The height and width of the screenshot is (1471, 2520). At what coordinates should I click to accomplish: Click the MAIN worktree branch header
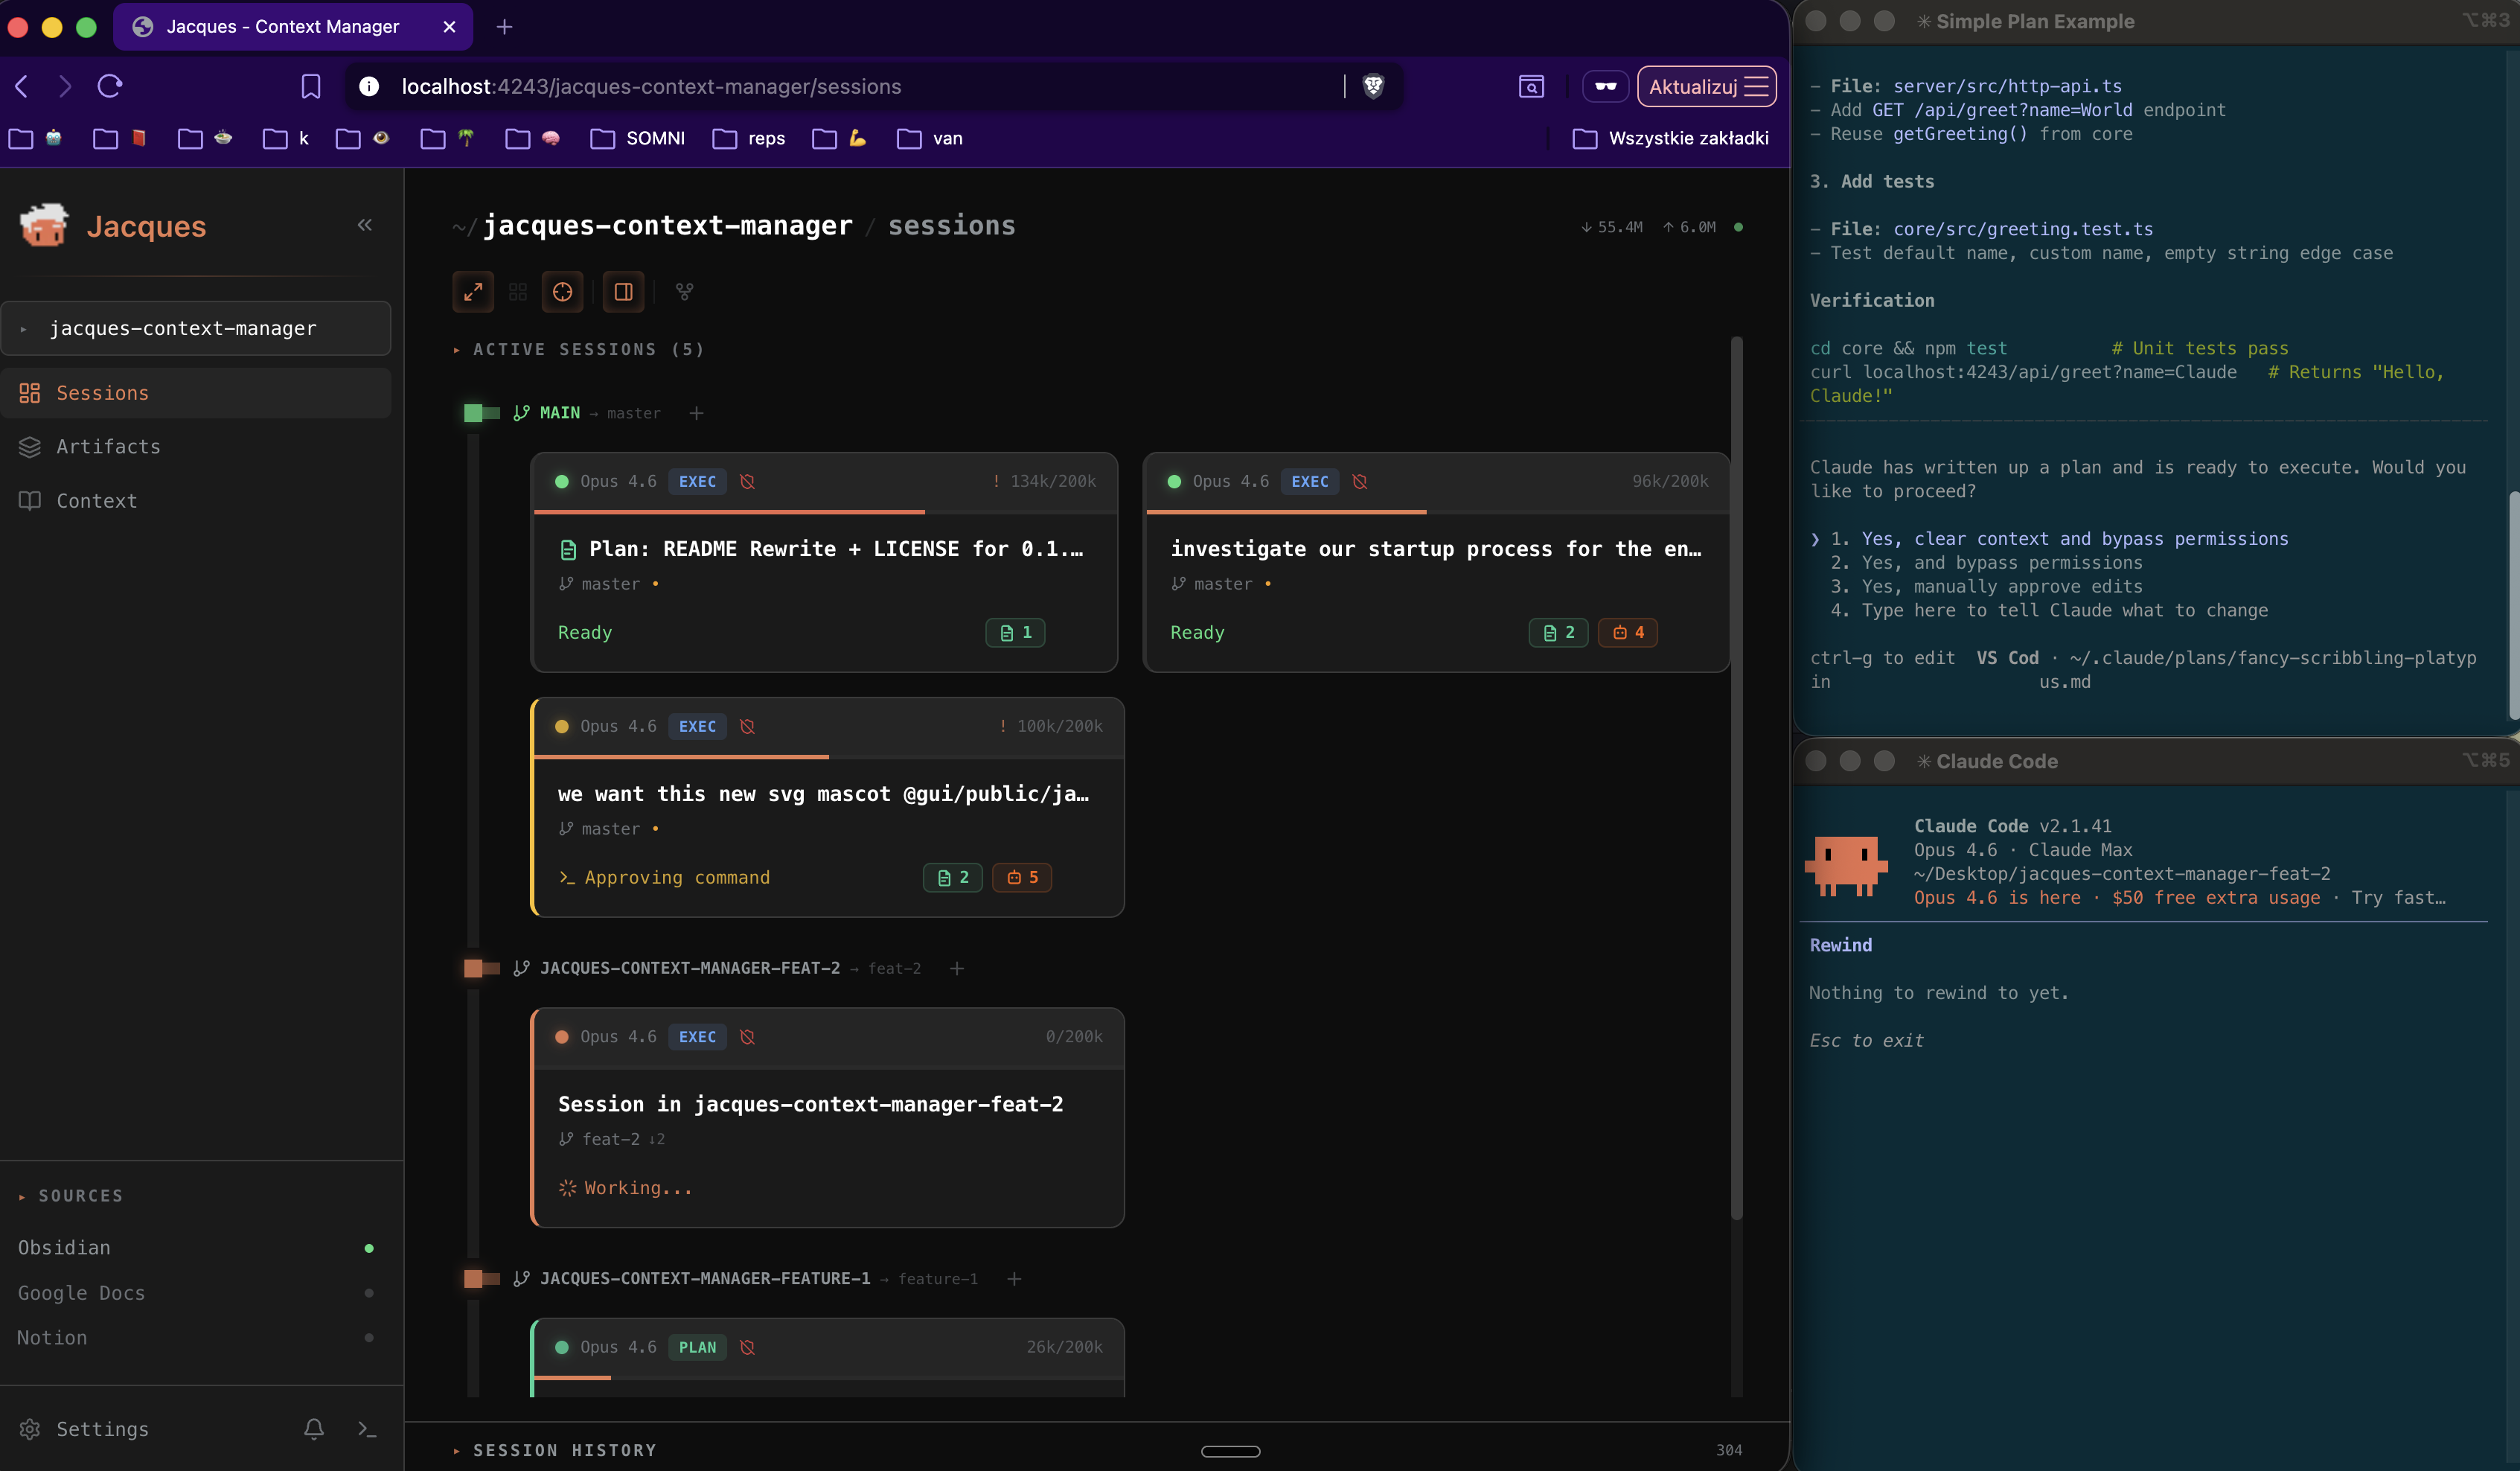coord(586,413)
